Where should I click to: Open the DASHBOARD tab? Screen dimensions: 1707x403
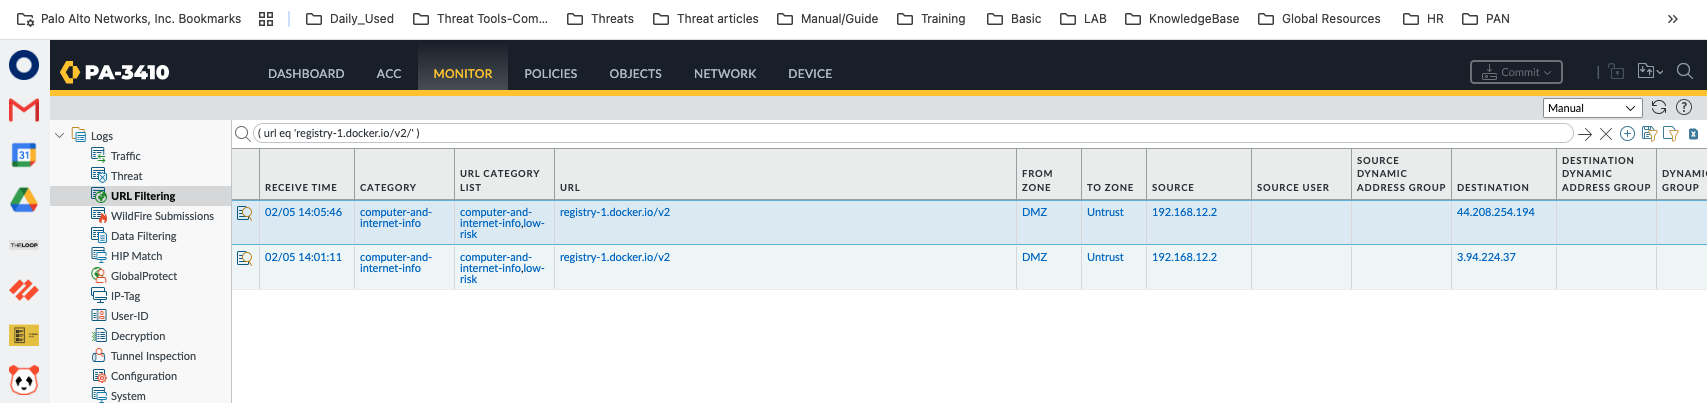click(306, 73)
